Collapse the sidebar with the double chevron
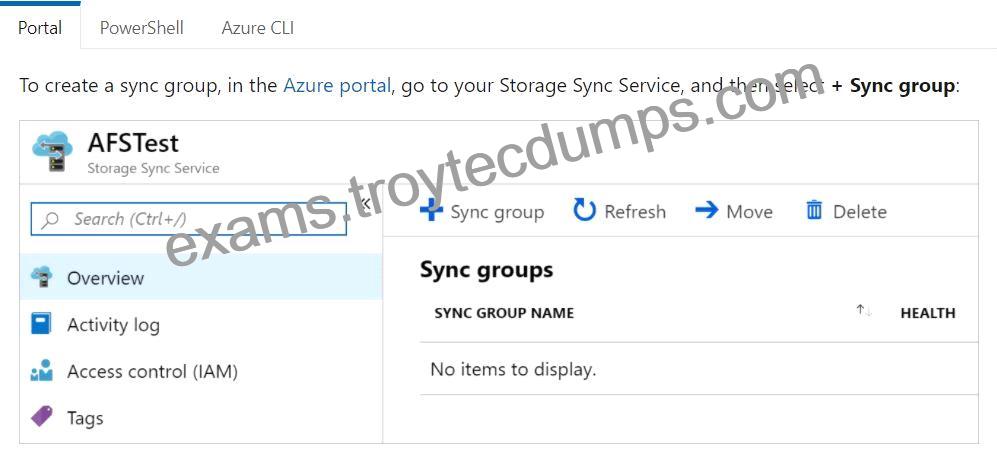The image size is (997, 449). pyautogui.click(x=364, y=204)
